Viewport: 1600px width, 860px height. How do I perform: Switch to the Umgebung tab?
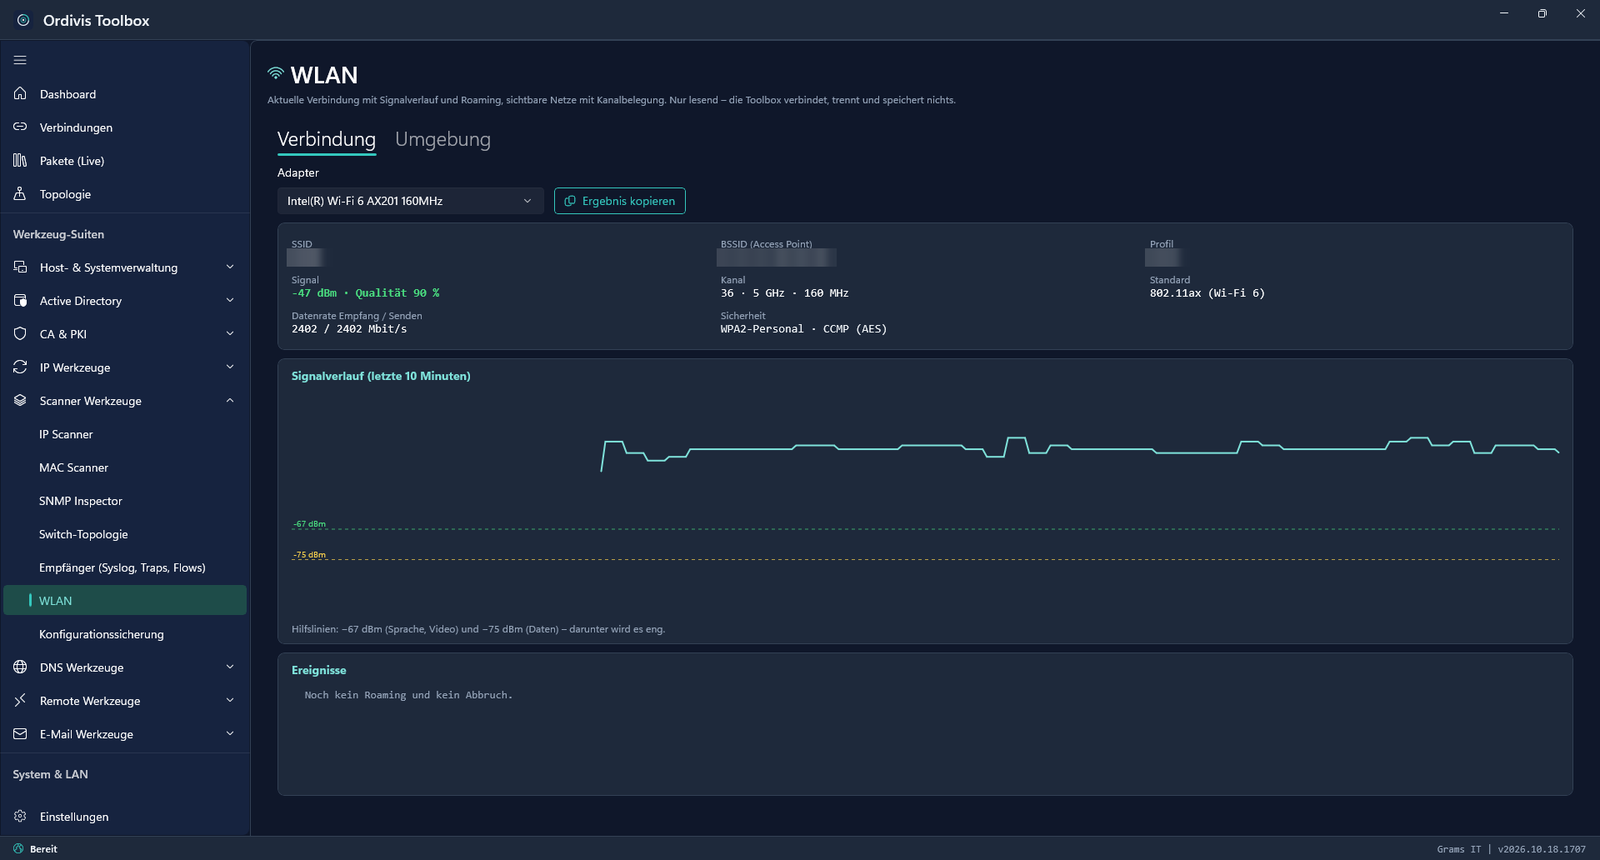(x=443, y=139)
